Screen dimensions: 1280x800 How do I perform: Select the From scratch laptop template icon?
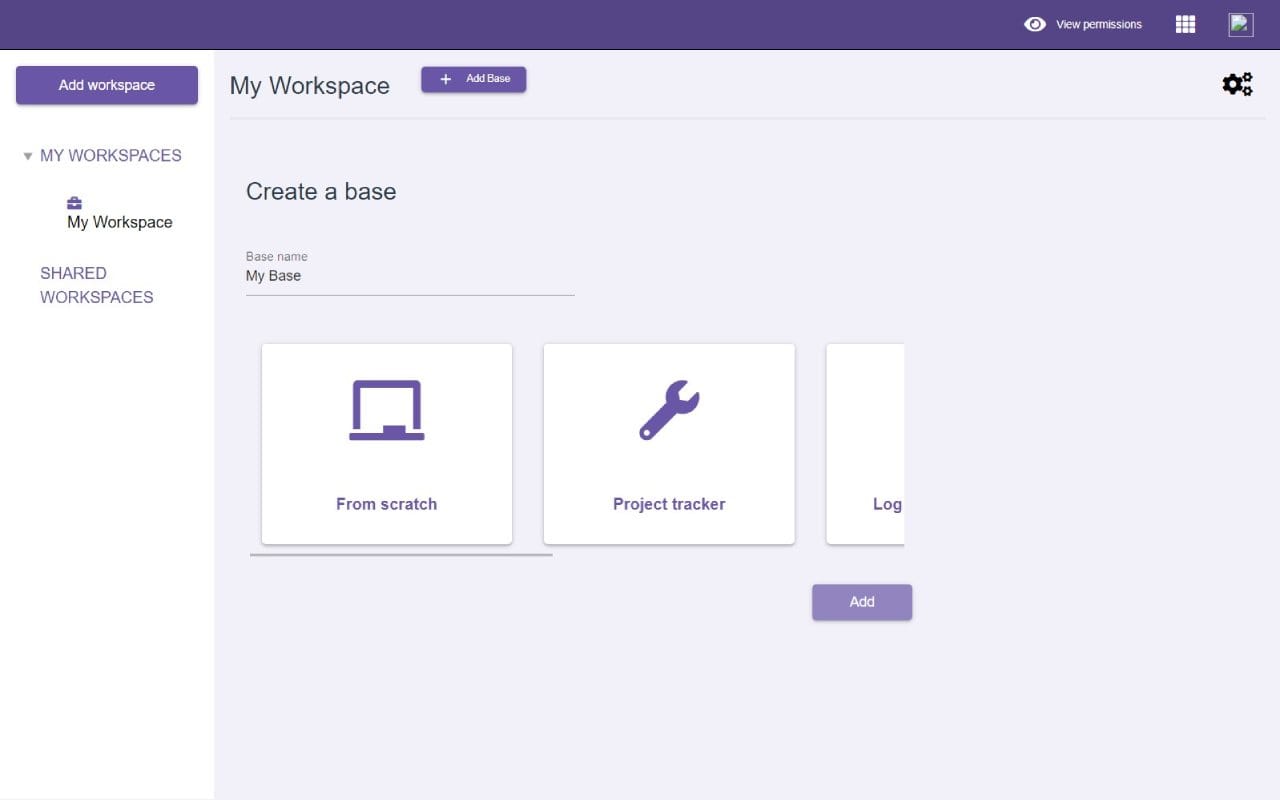click(386, 408)
